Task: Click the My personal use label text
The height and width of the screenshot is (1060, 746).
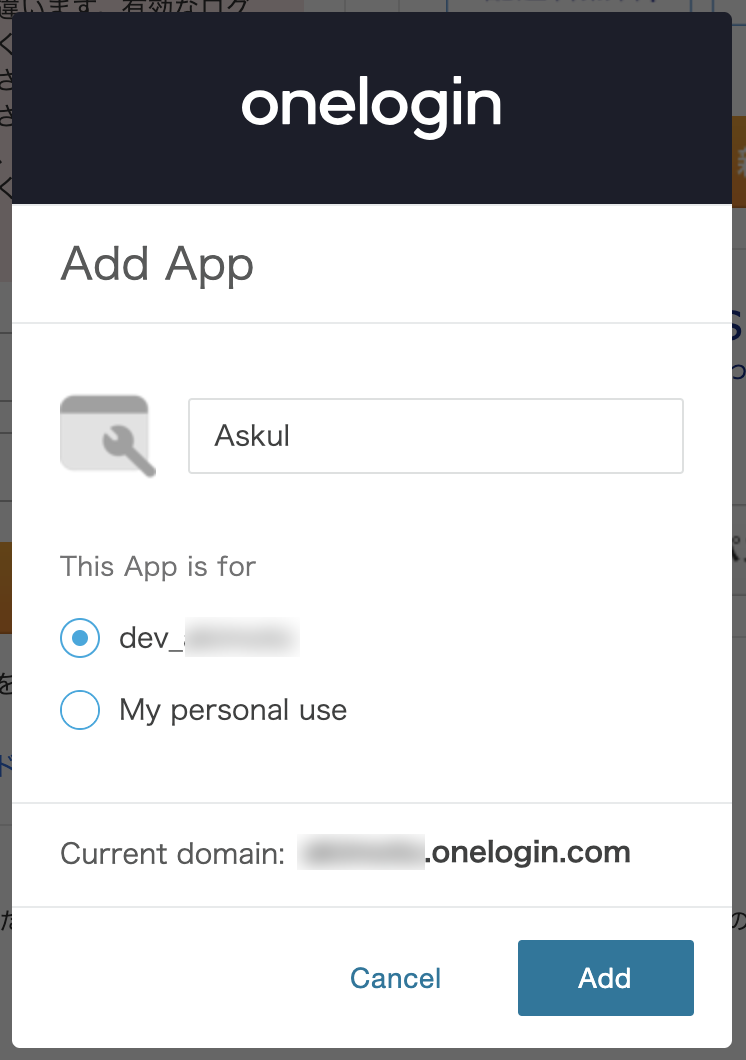Action: coord(233,710)
